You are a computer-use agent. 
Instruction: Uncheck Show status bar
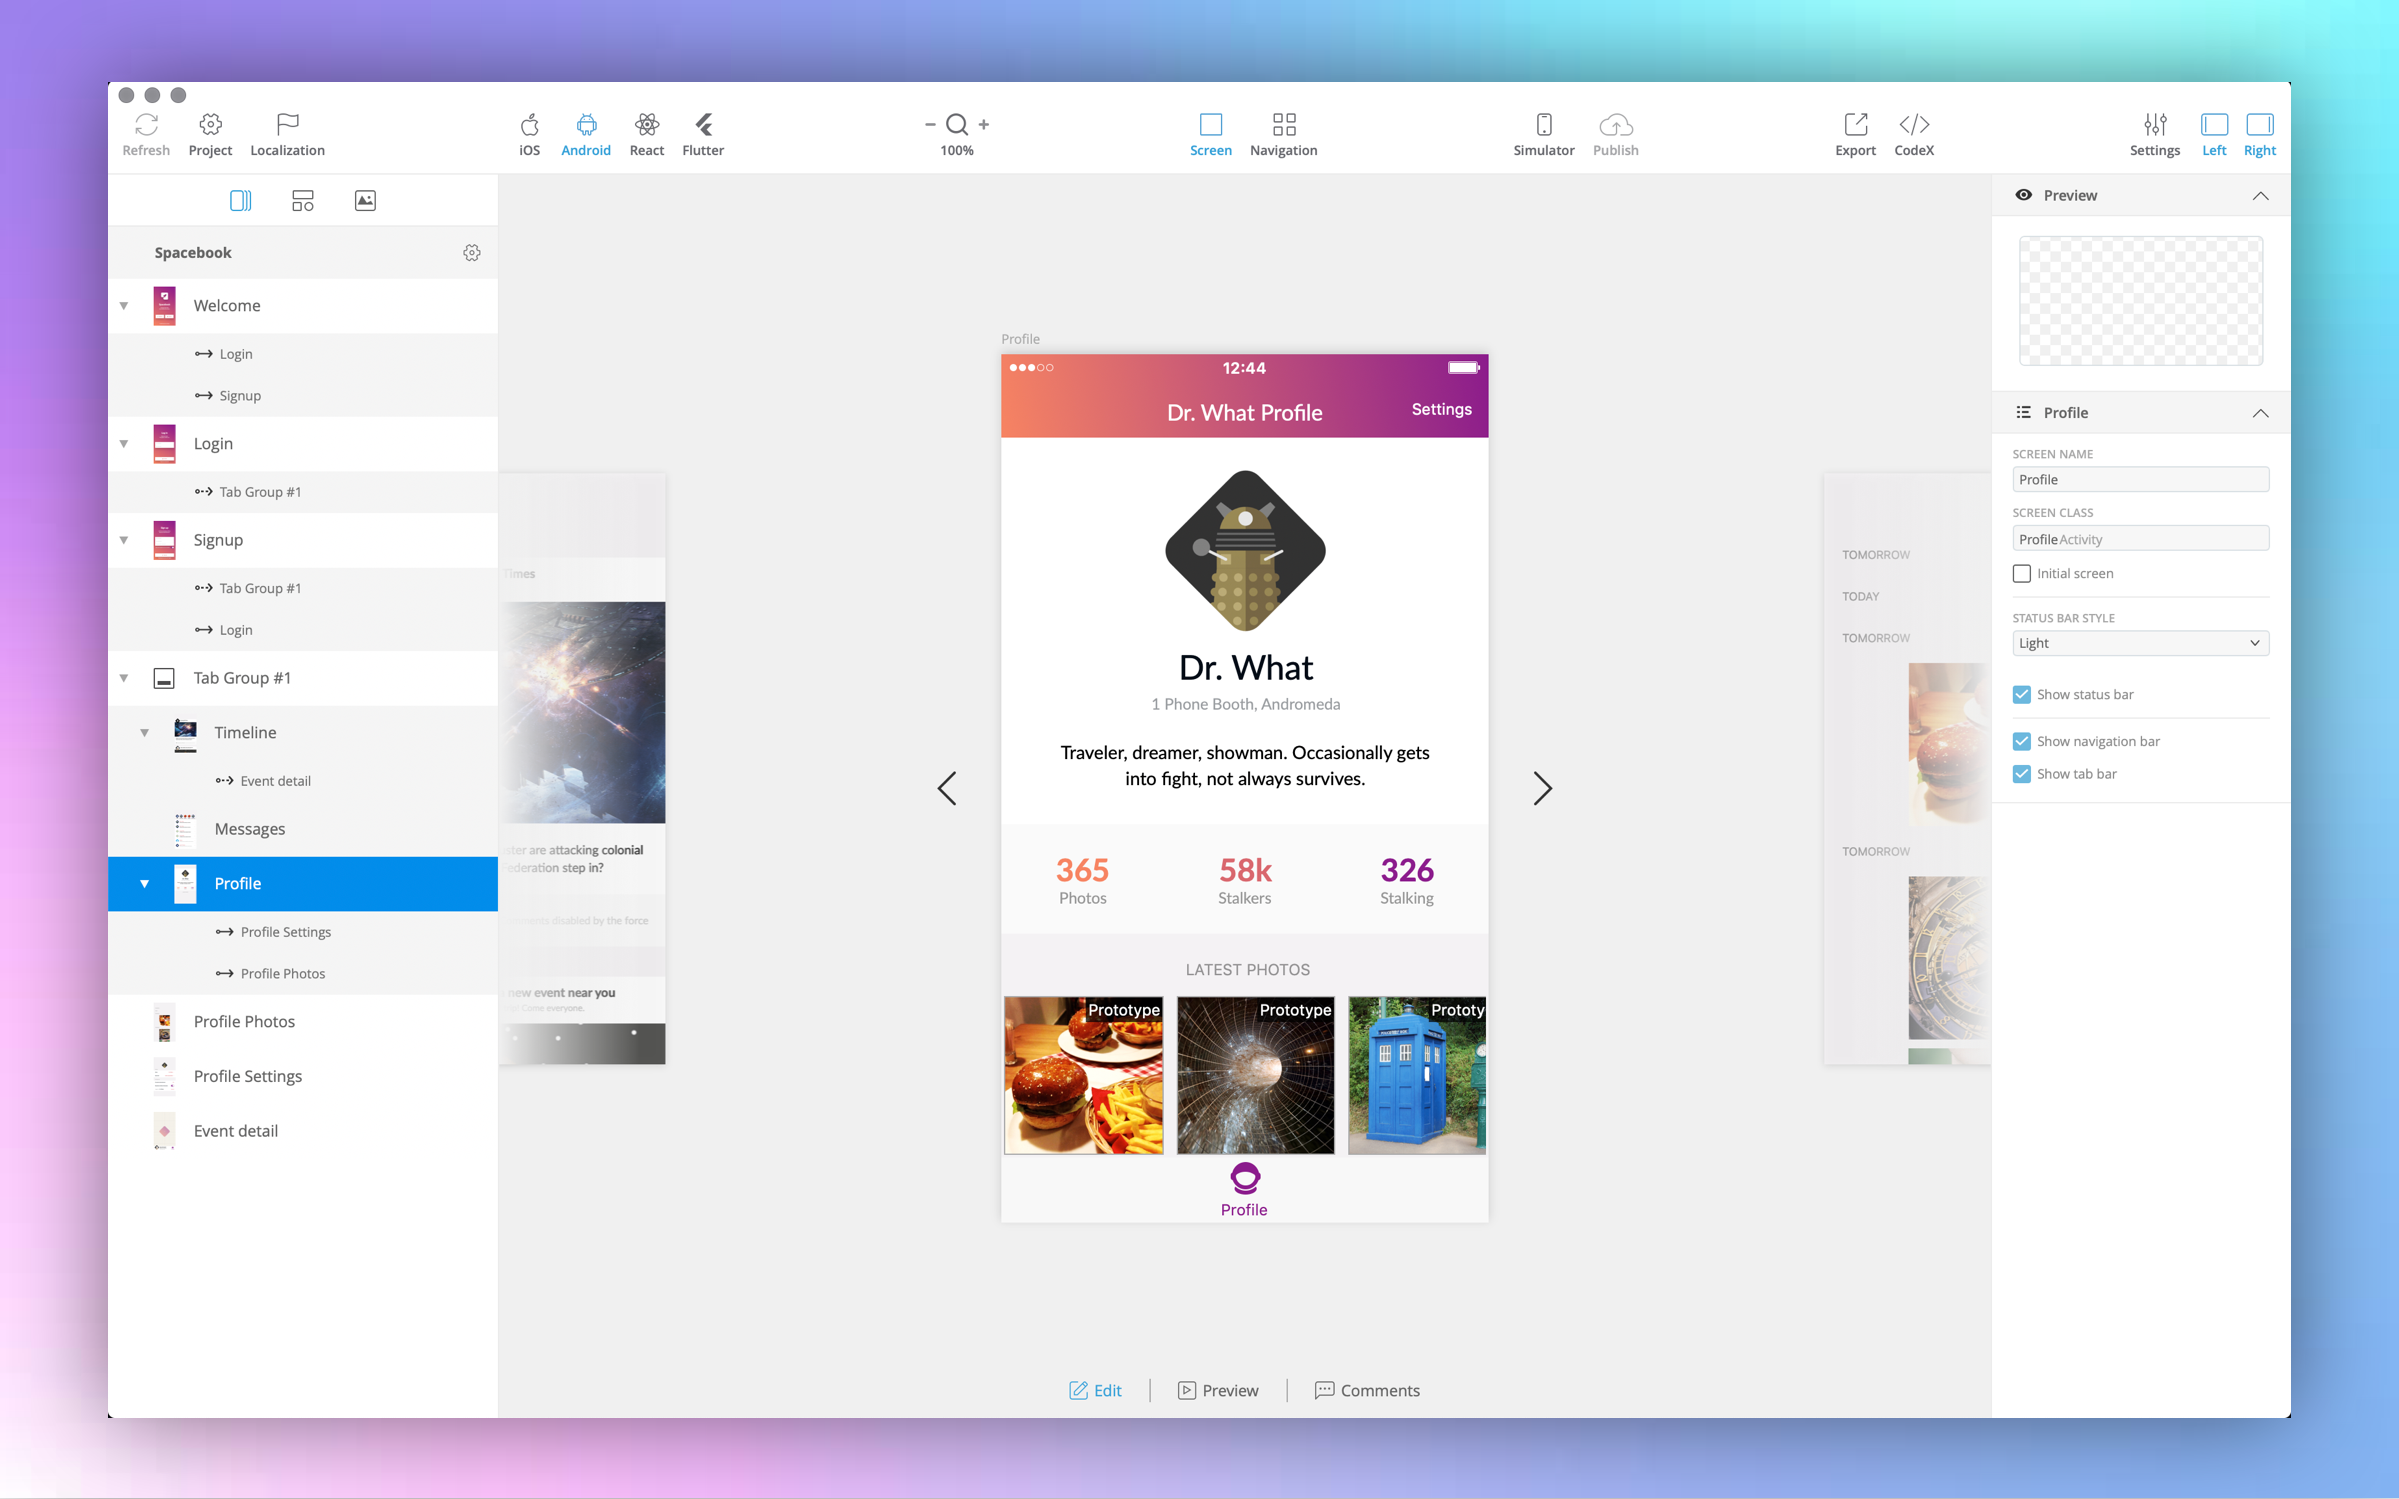tap(2022, 695)
